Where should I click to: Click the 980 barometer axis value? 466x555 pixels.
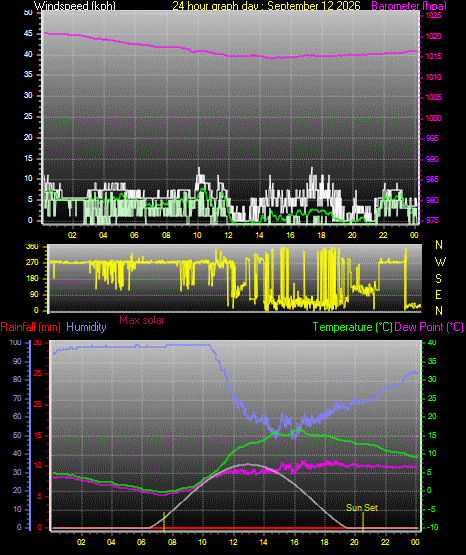pos(432,200)
